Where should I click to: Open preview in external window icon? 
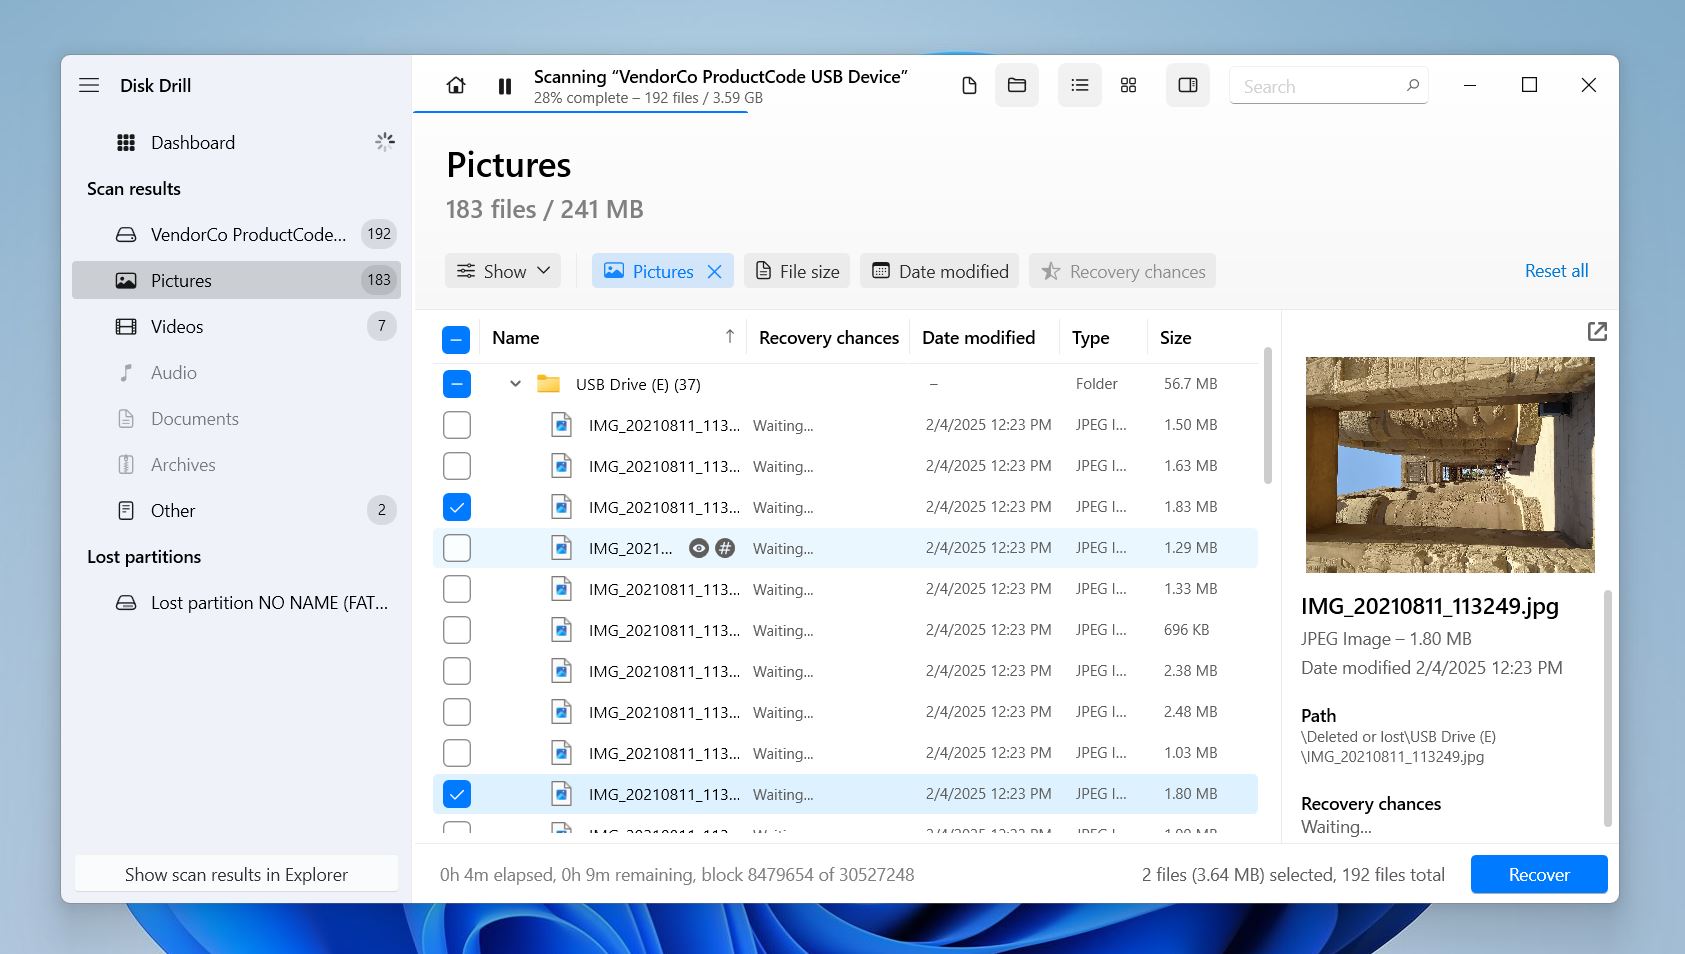1597,331
